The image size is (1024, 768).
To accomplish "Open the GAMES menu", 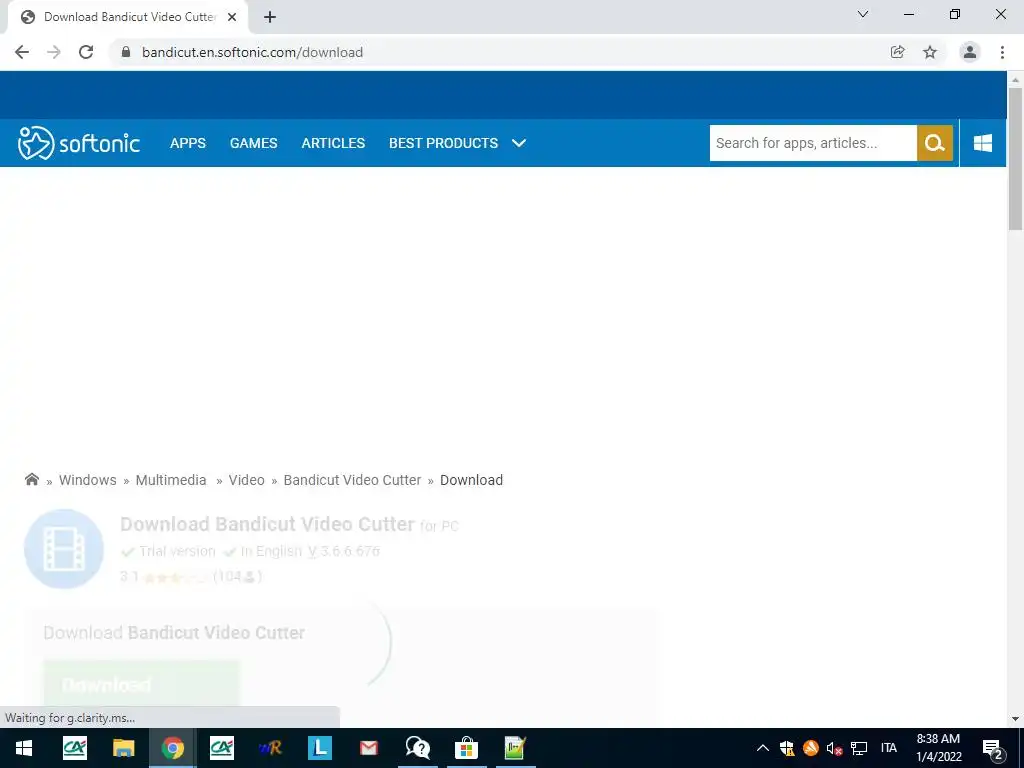I will pyautogui.click(x=253, y=143).
